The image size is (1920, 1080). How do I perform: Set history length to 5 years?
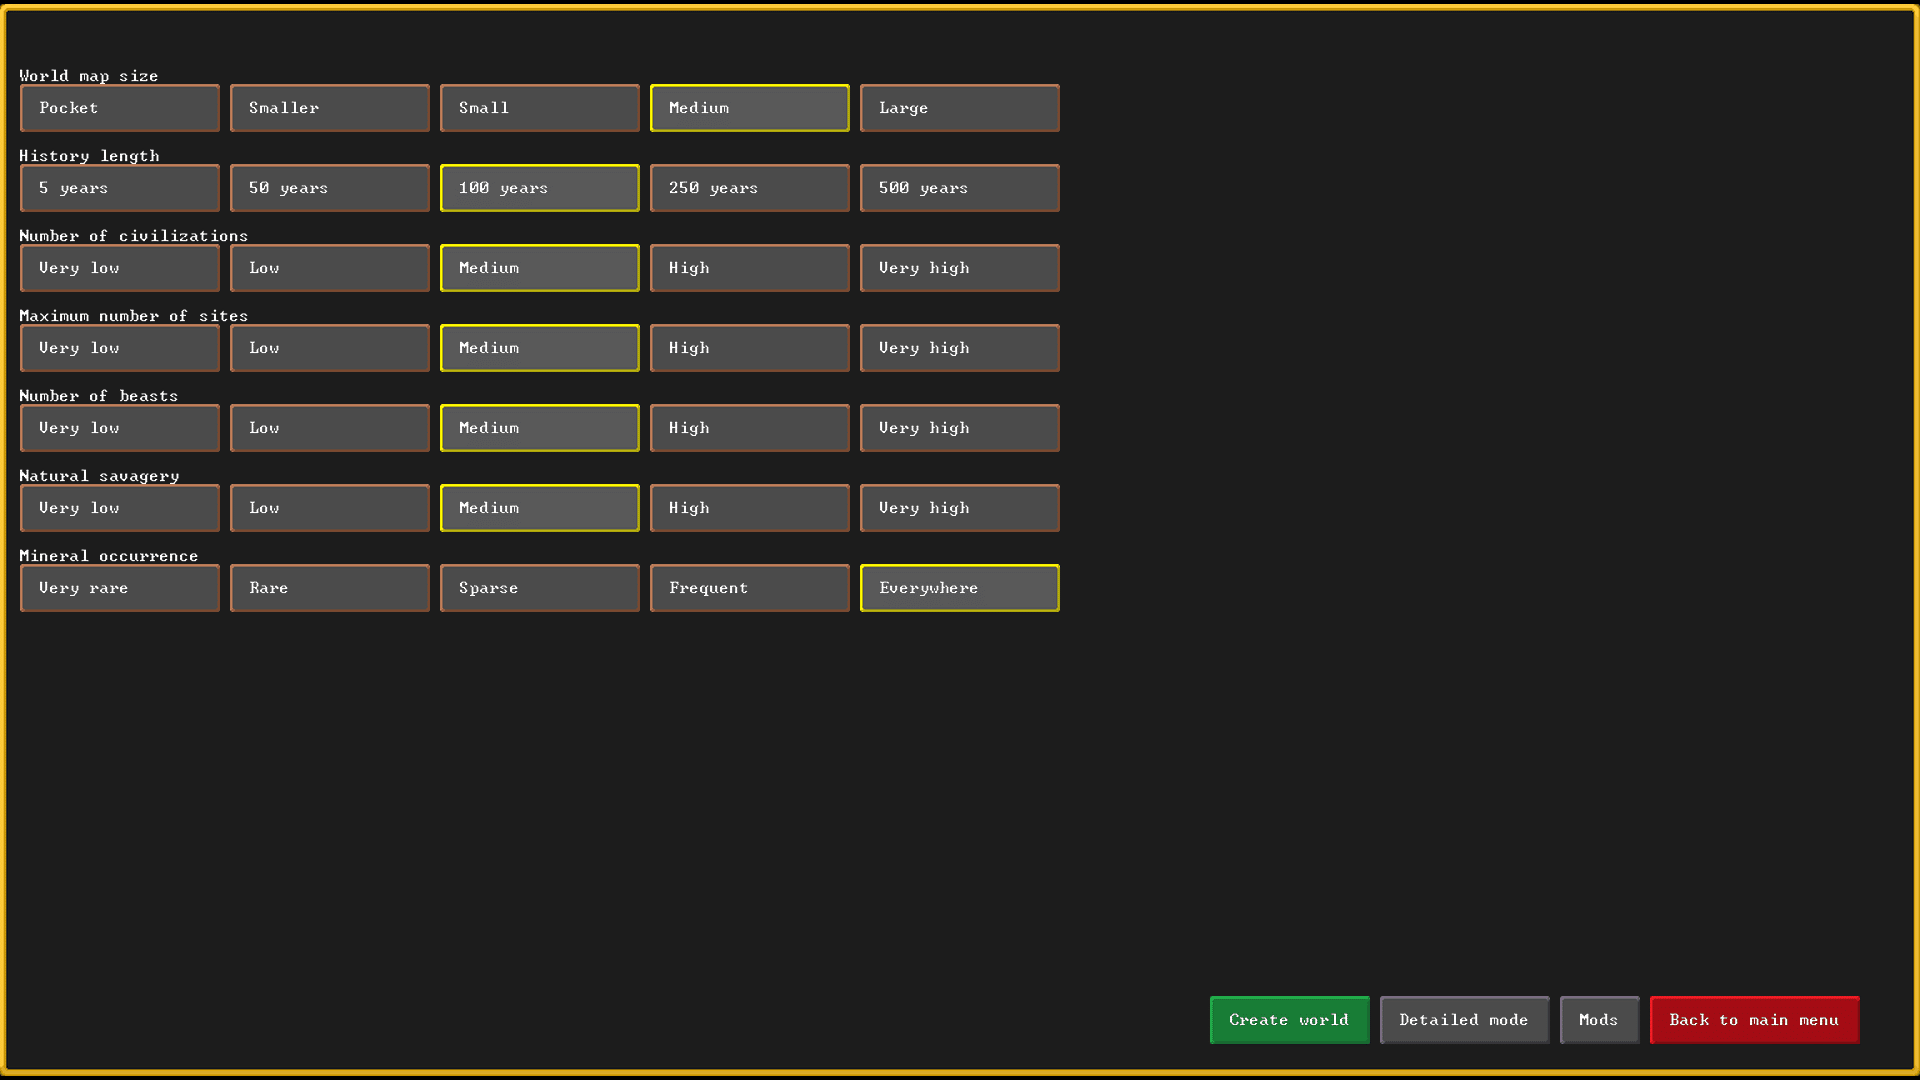point(120,188)
